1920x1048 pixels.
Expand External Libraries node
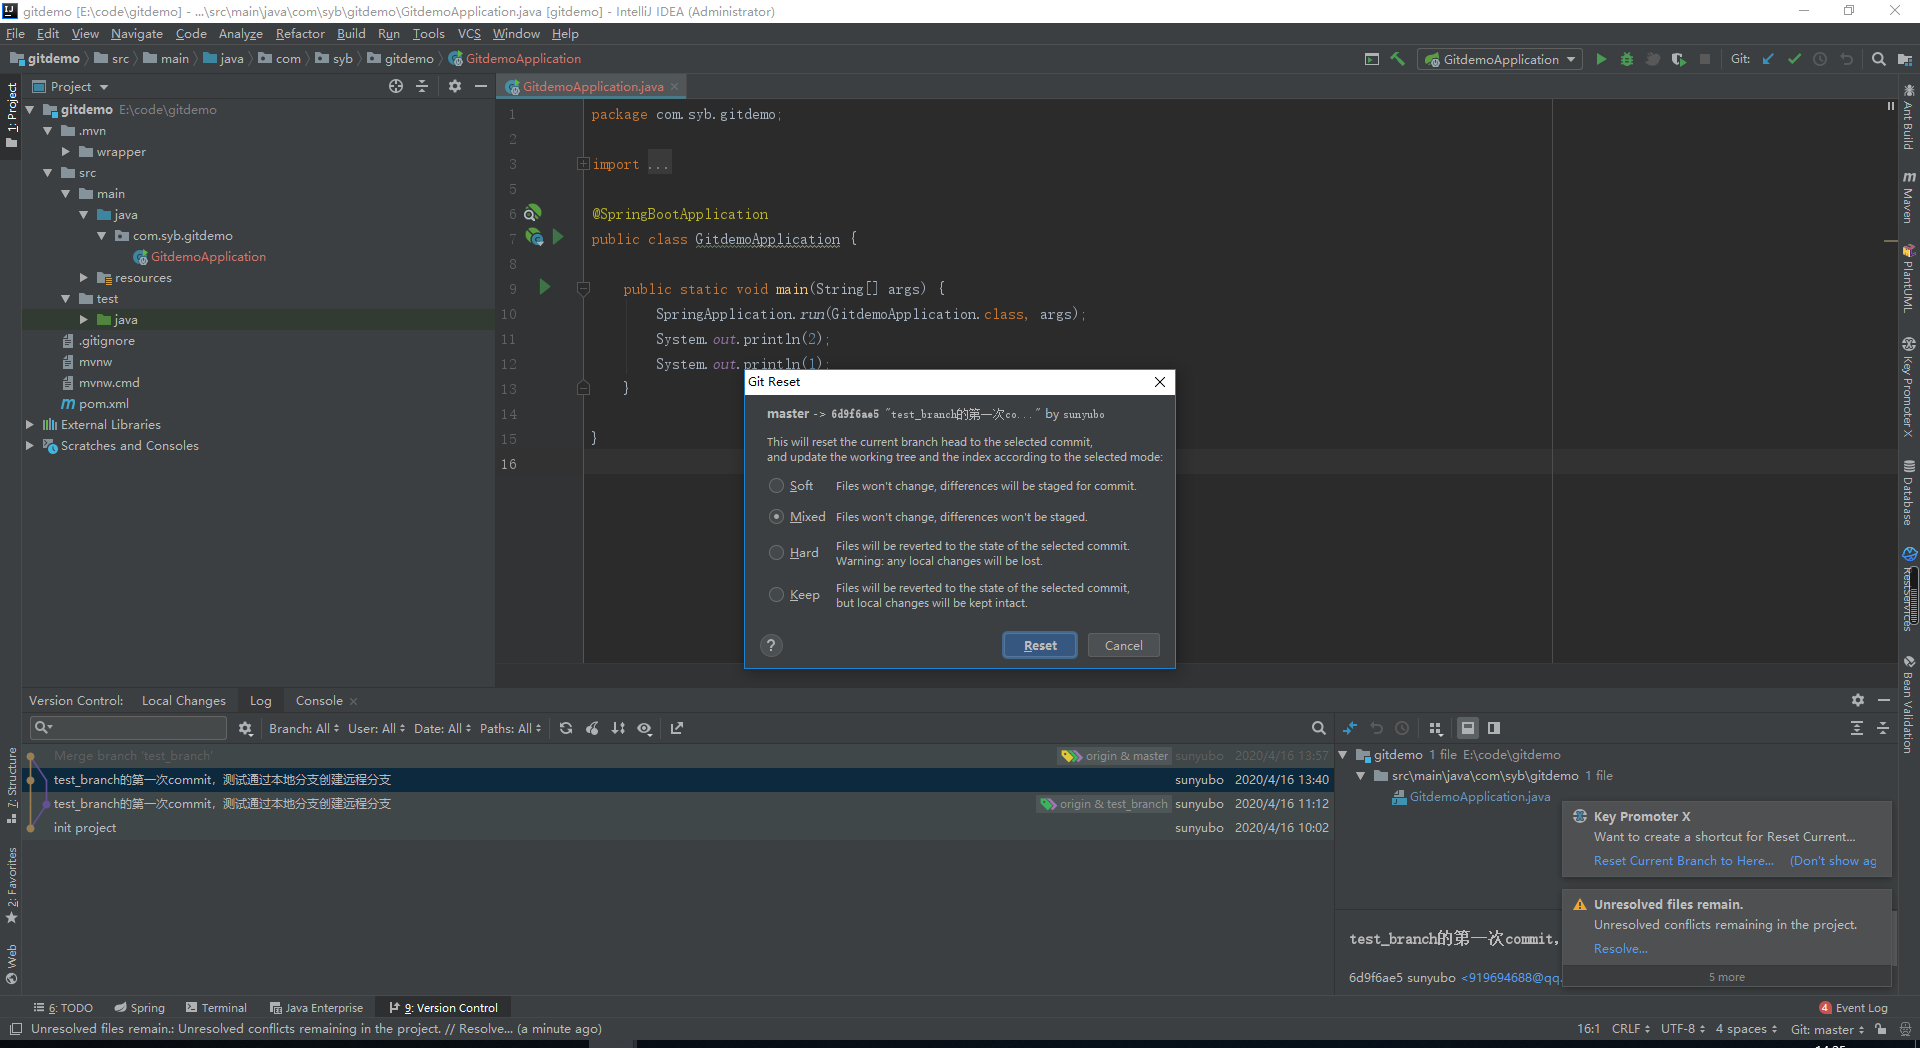pos(29,425)
